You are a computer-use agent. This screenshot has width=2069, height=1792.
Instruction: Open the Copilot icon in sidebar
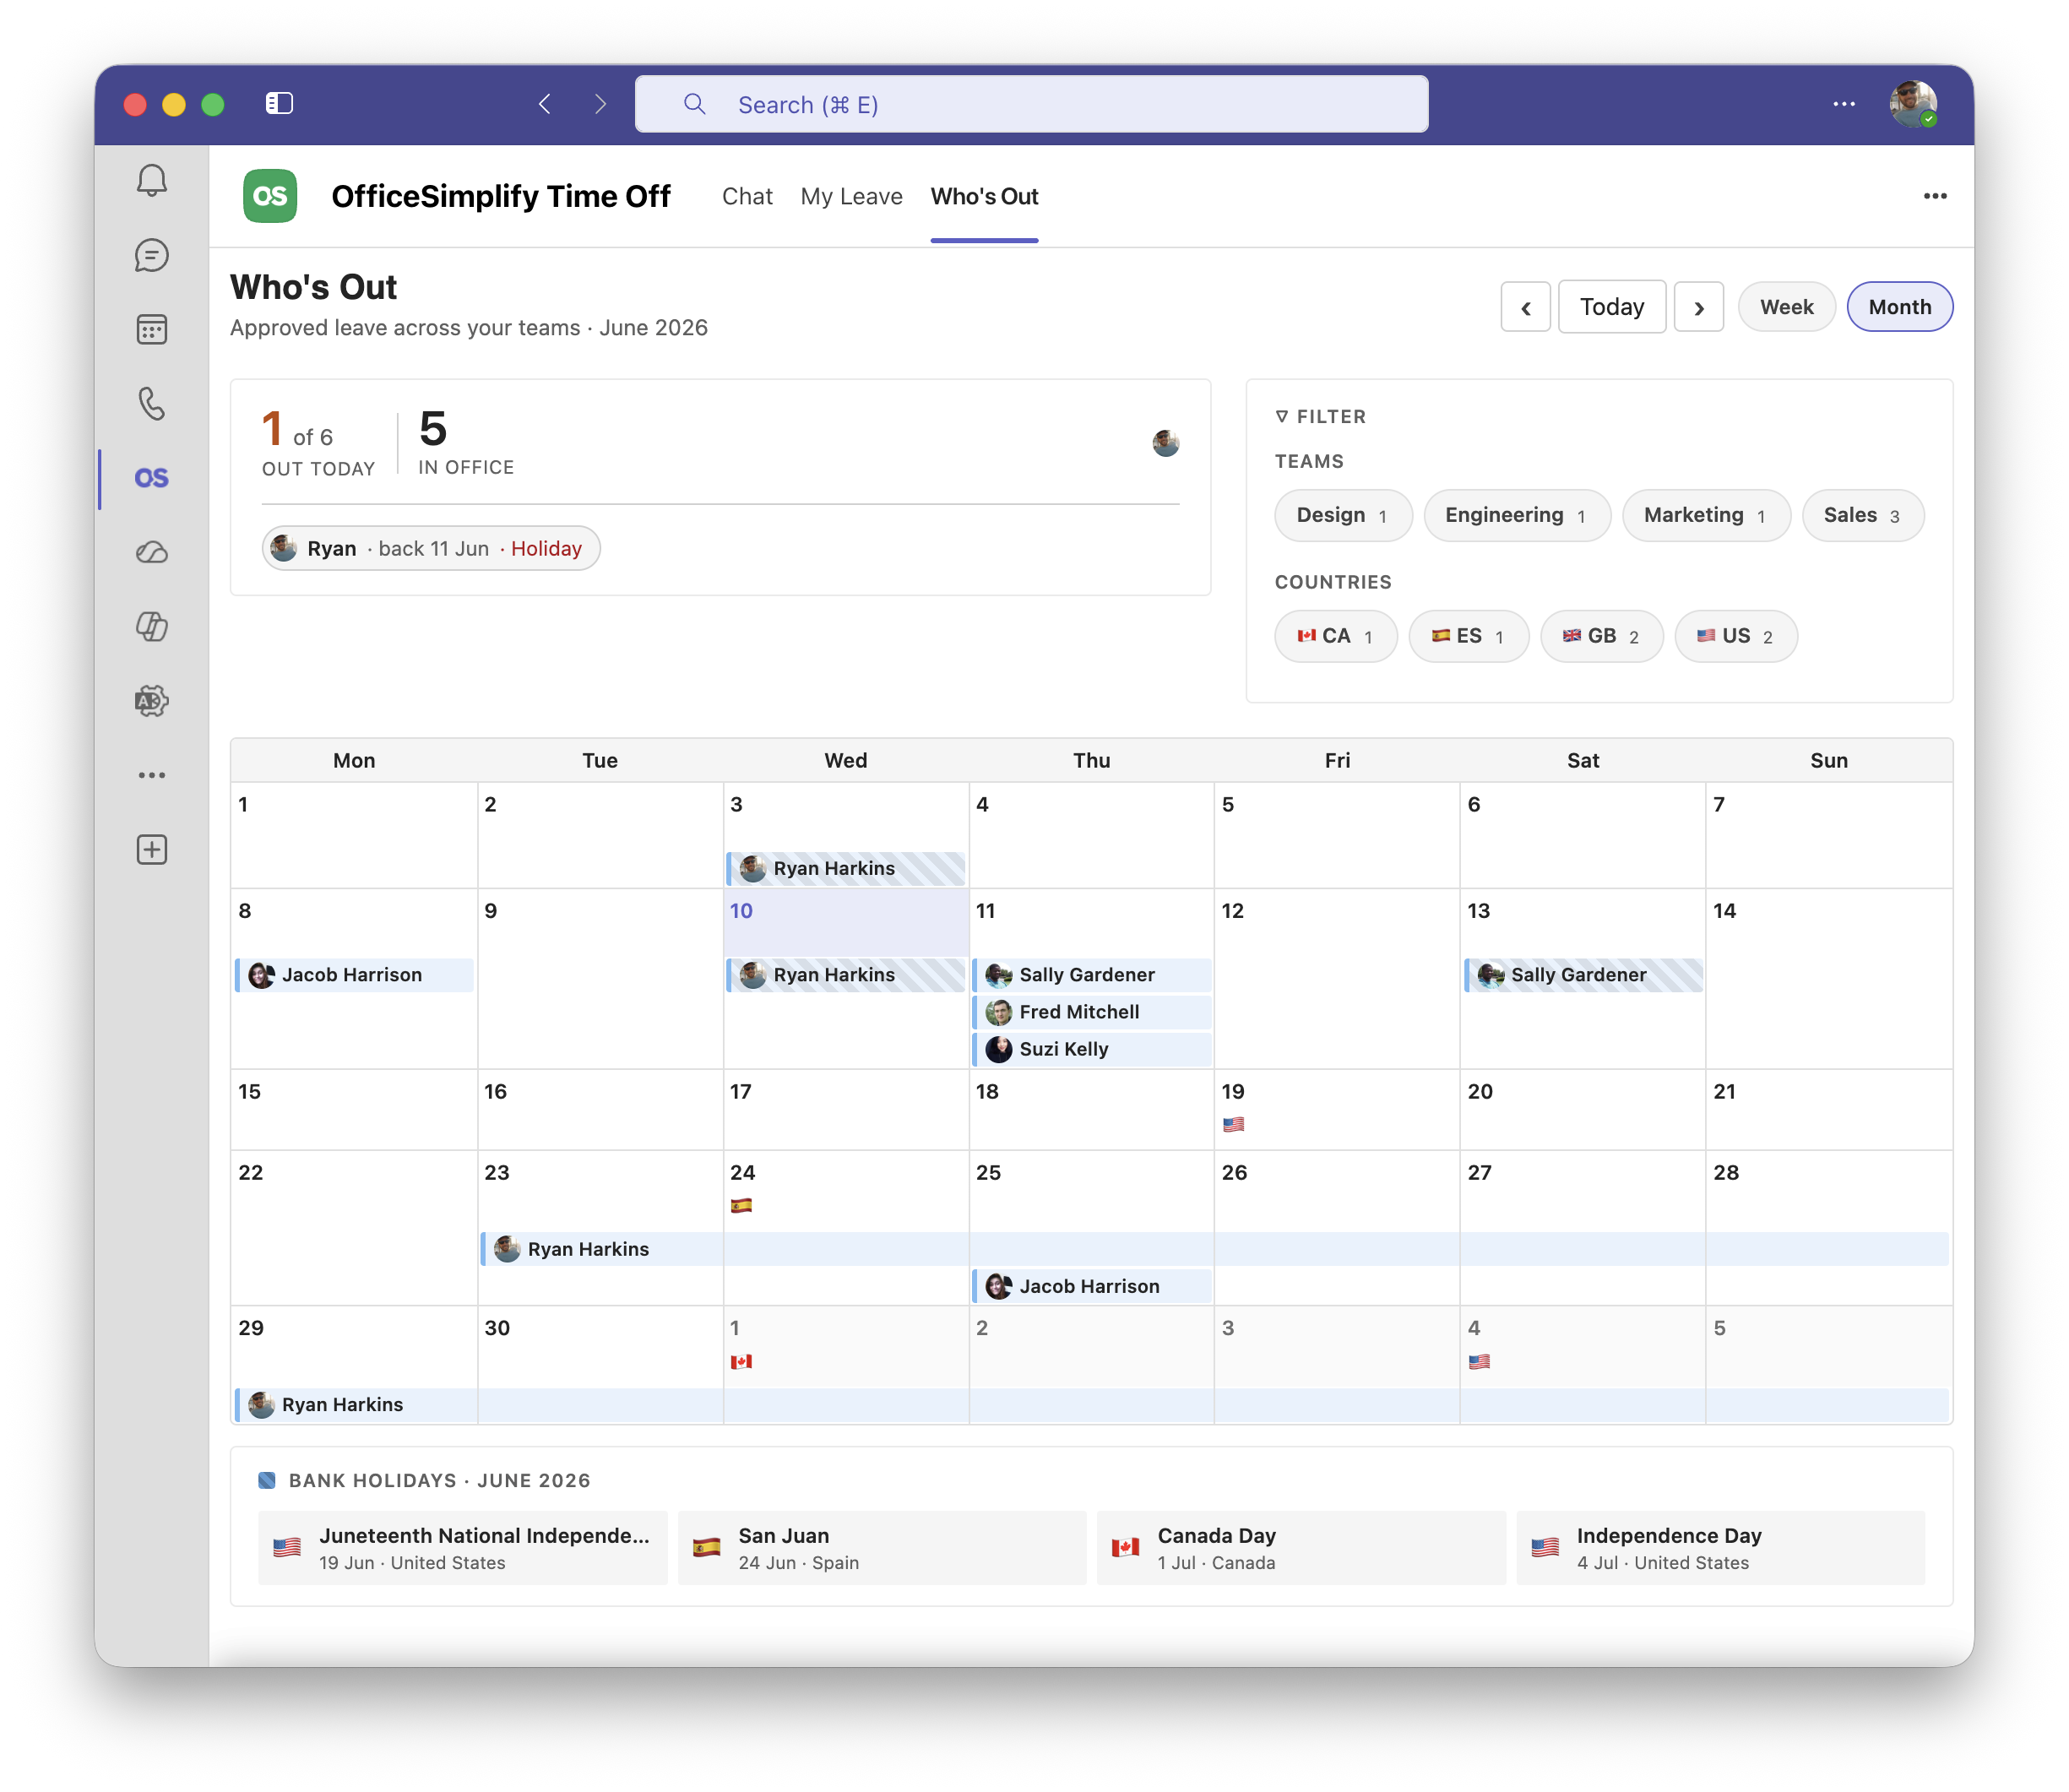pos(151,627)
